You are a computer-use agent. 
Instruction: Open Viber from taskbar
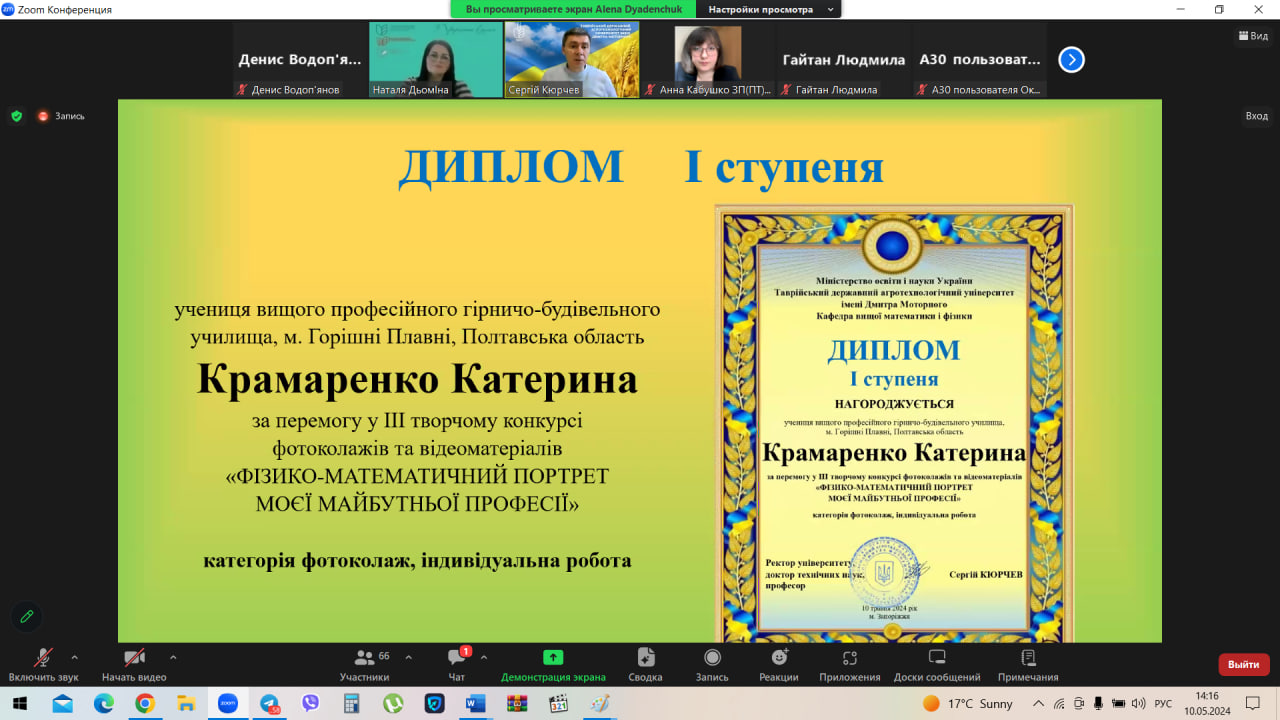pos(310,704)
